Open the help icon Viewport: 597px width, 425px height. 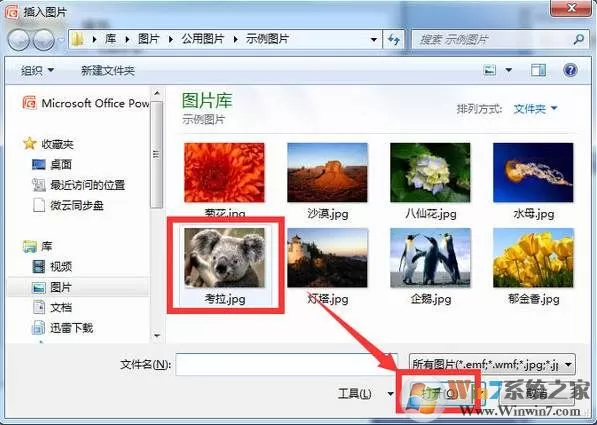coord(570,70)
